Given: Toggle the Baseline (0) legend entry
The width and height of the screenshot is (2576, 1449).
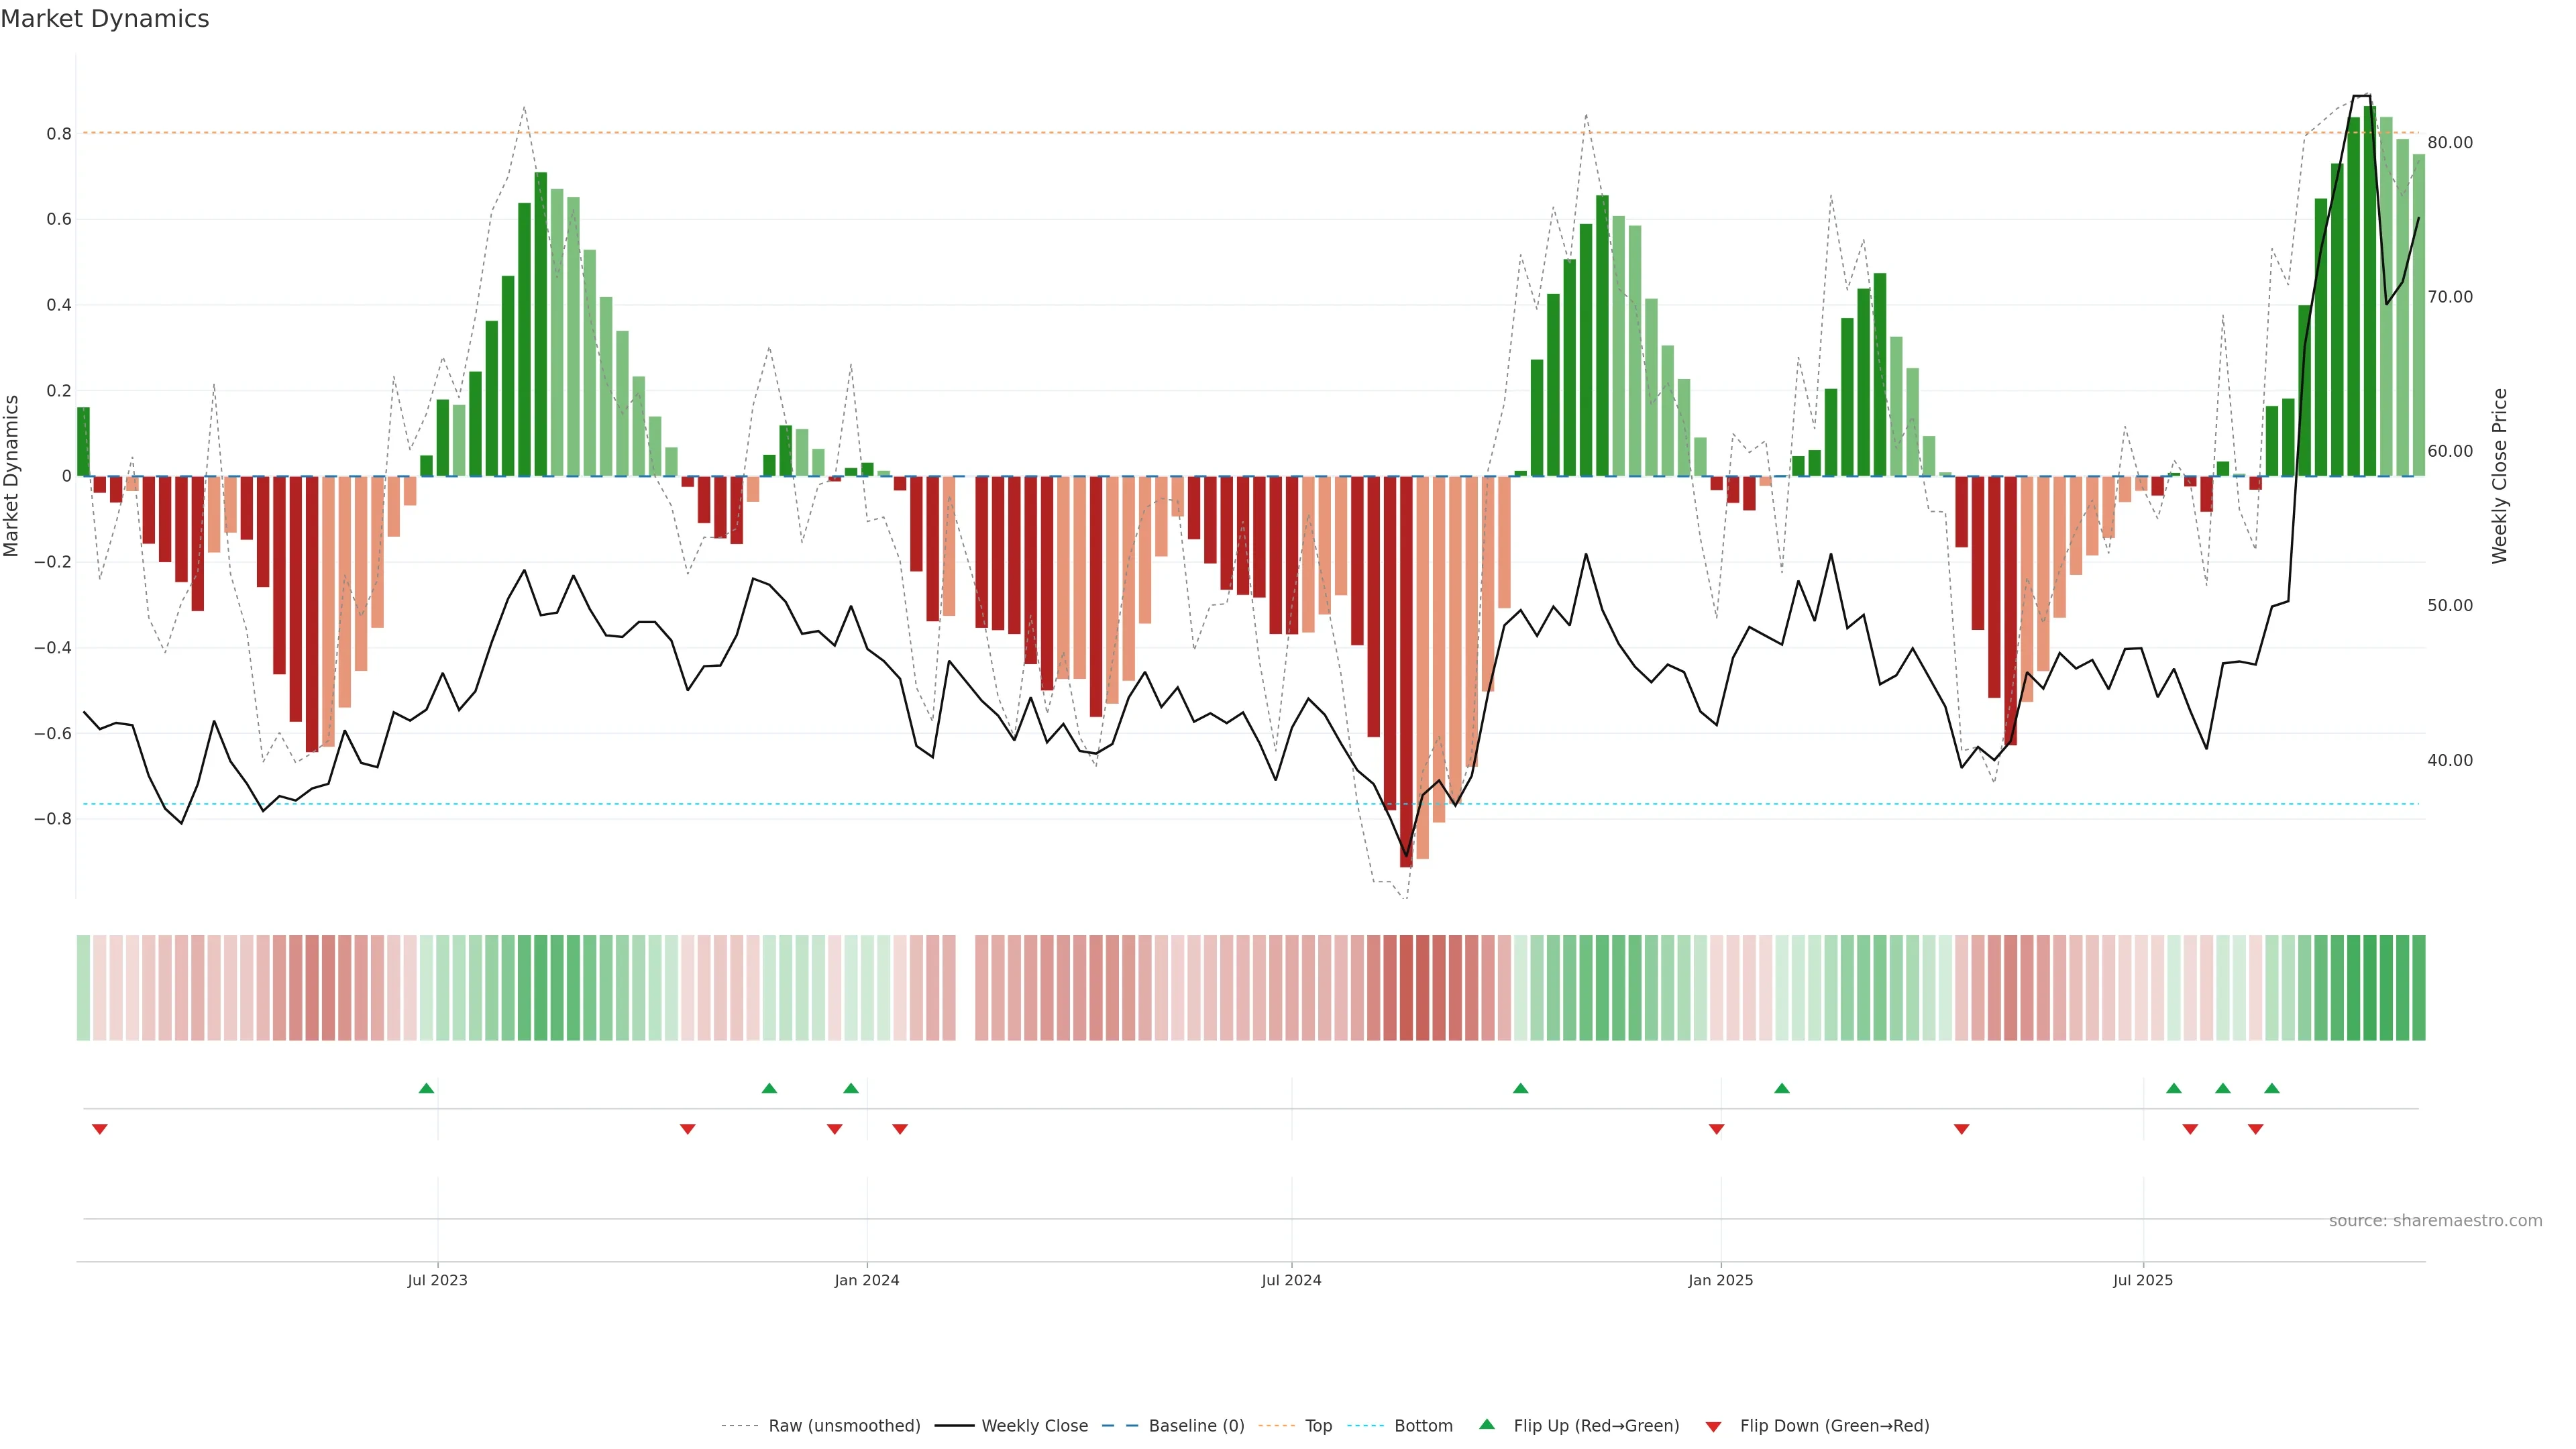Looking at the screenshot, I should (1196, 1426).
